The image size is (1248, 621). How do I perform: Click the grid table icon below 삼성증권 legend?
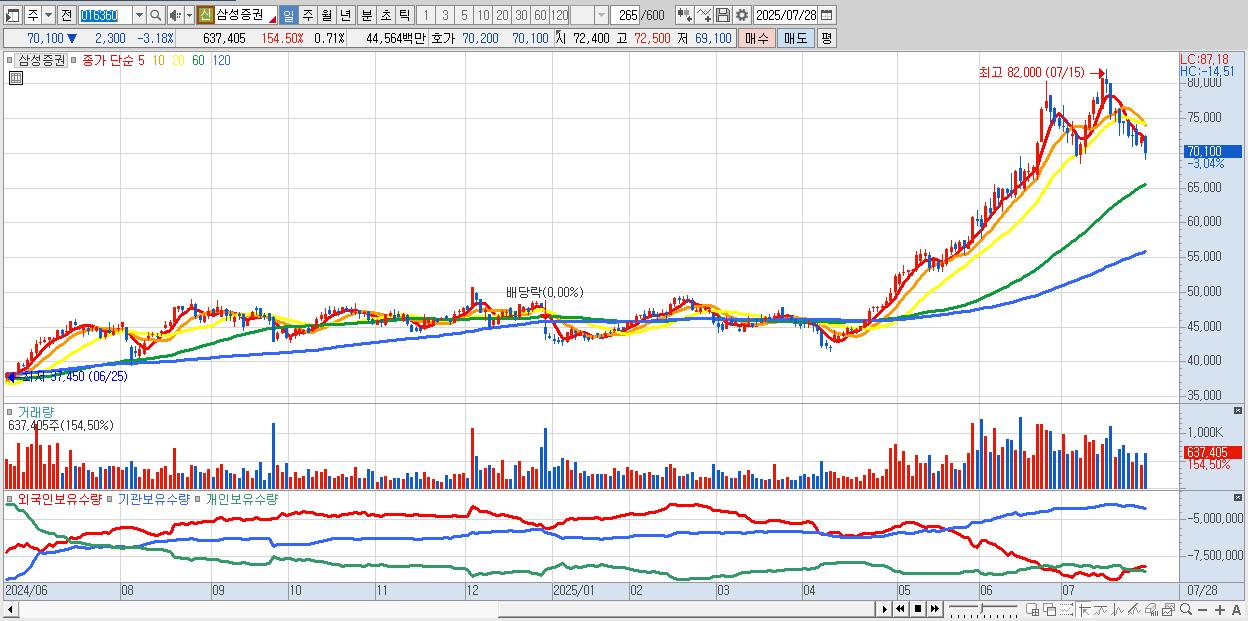[x=15, y=76]
